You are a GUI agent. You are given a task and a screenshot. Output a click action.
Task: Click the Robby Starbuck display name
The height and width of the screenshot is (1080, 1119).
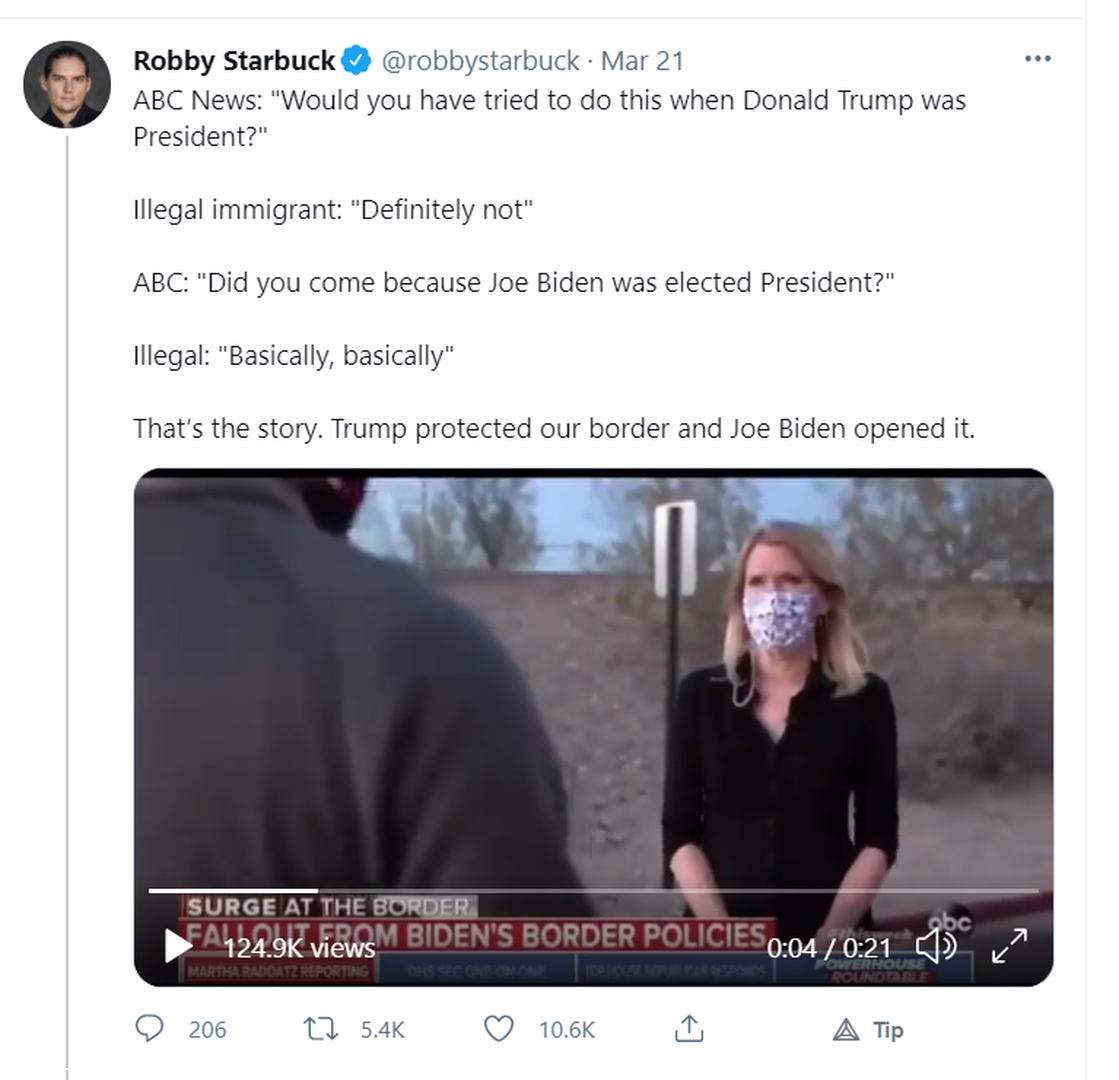pos(234,61)
